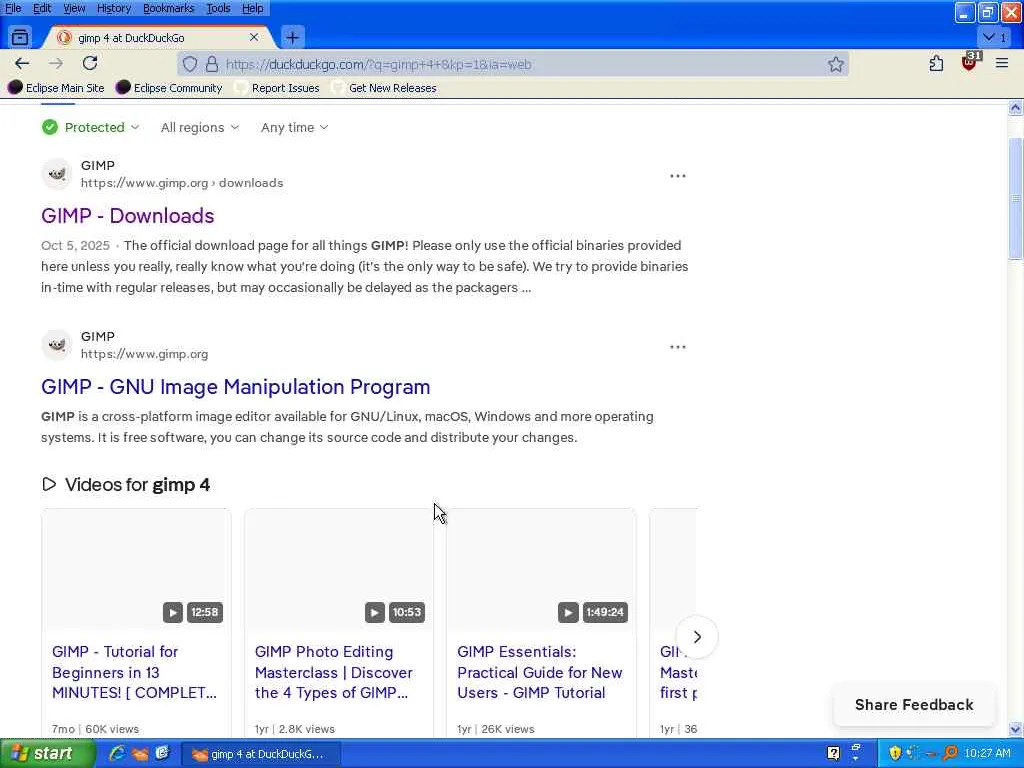Open GIMP - GNU Image Manipulation Program link
The image size is (1024, 768).
[236, 387]
